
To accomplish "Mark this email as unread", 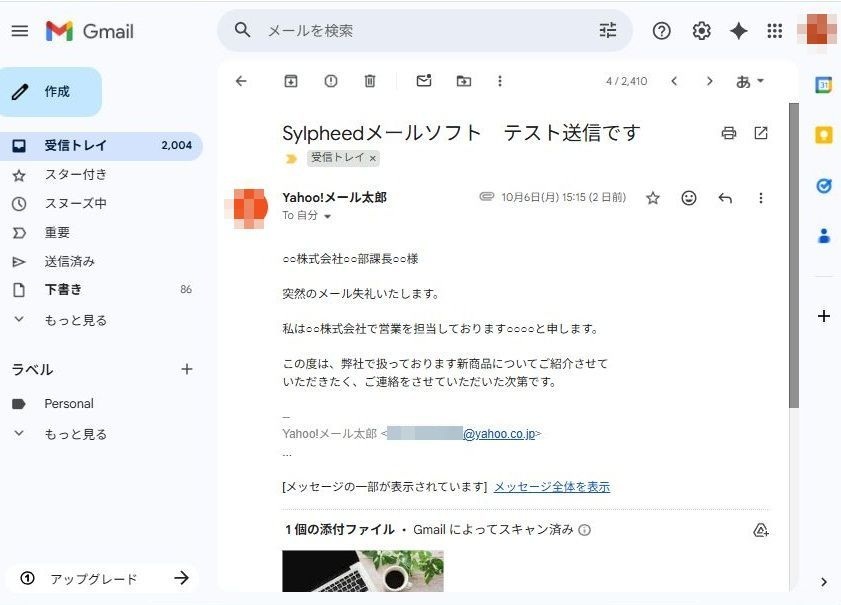I will pyautogui.click(x=424, y=81).
